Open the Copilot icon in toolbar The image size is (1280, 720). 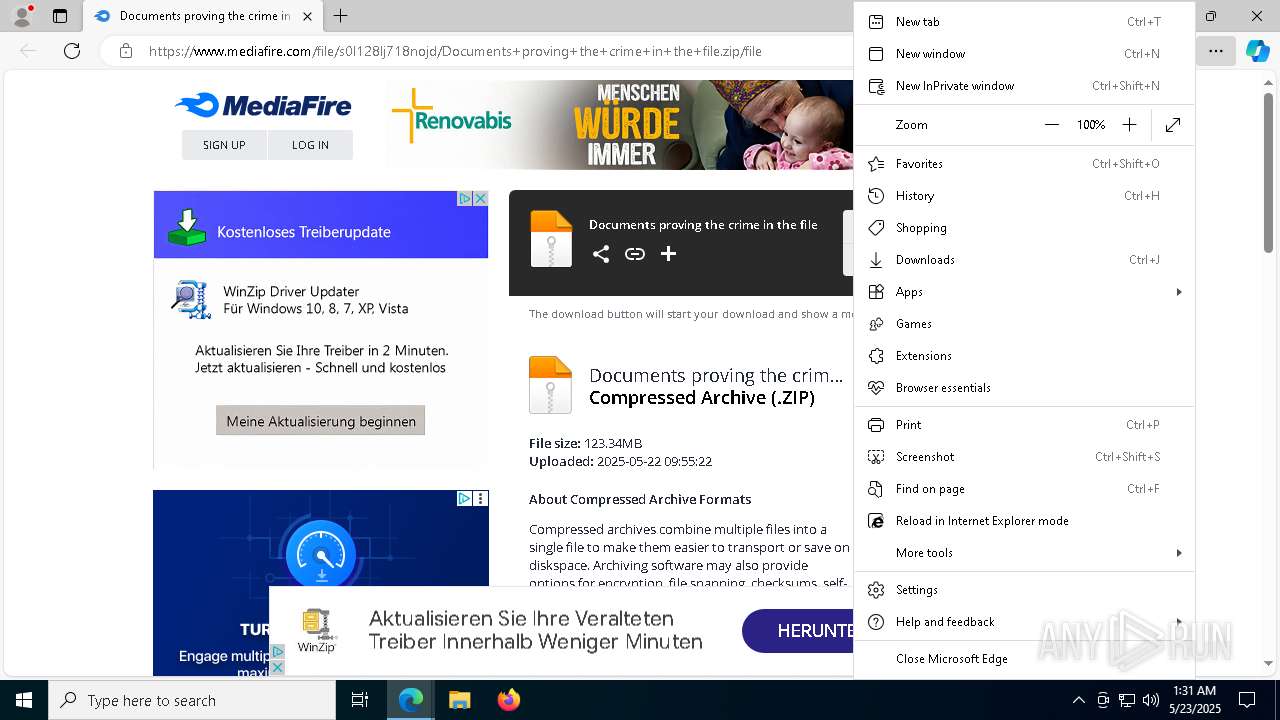tap(1257, 50)
